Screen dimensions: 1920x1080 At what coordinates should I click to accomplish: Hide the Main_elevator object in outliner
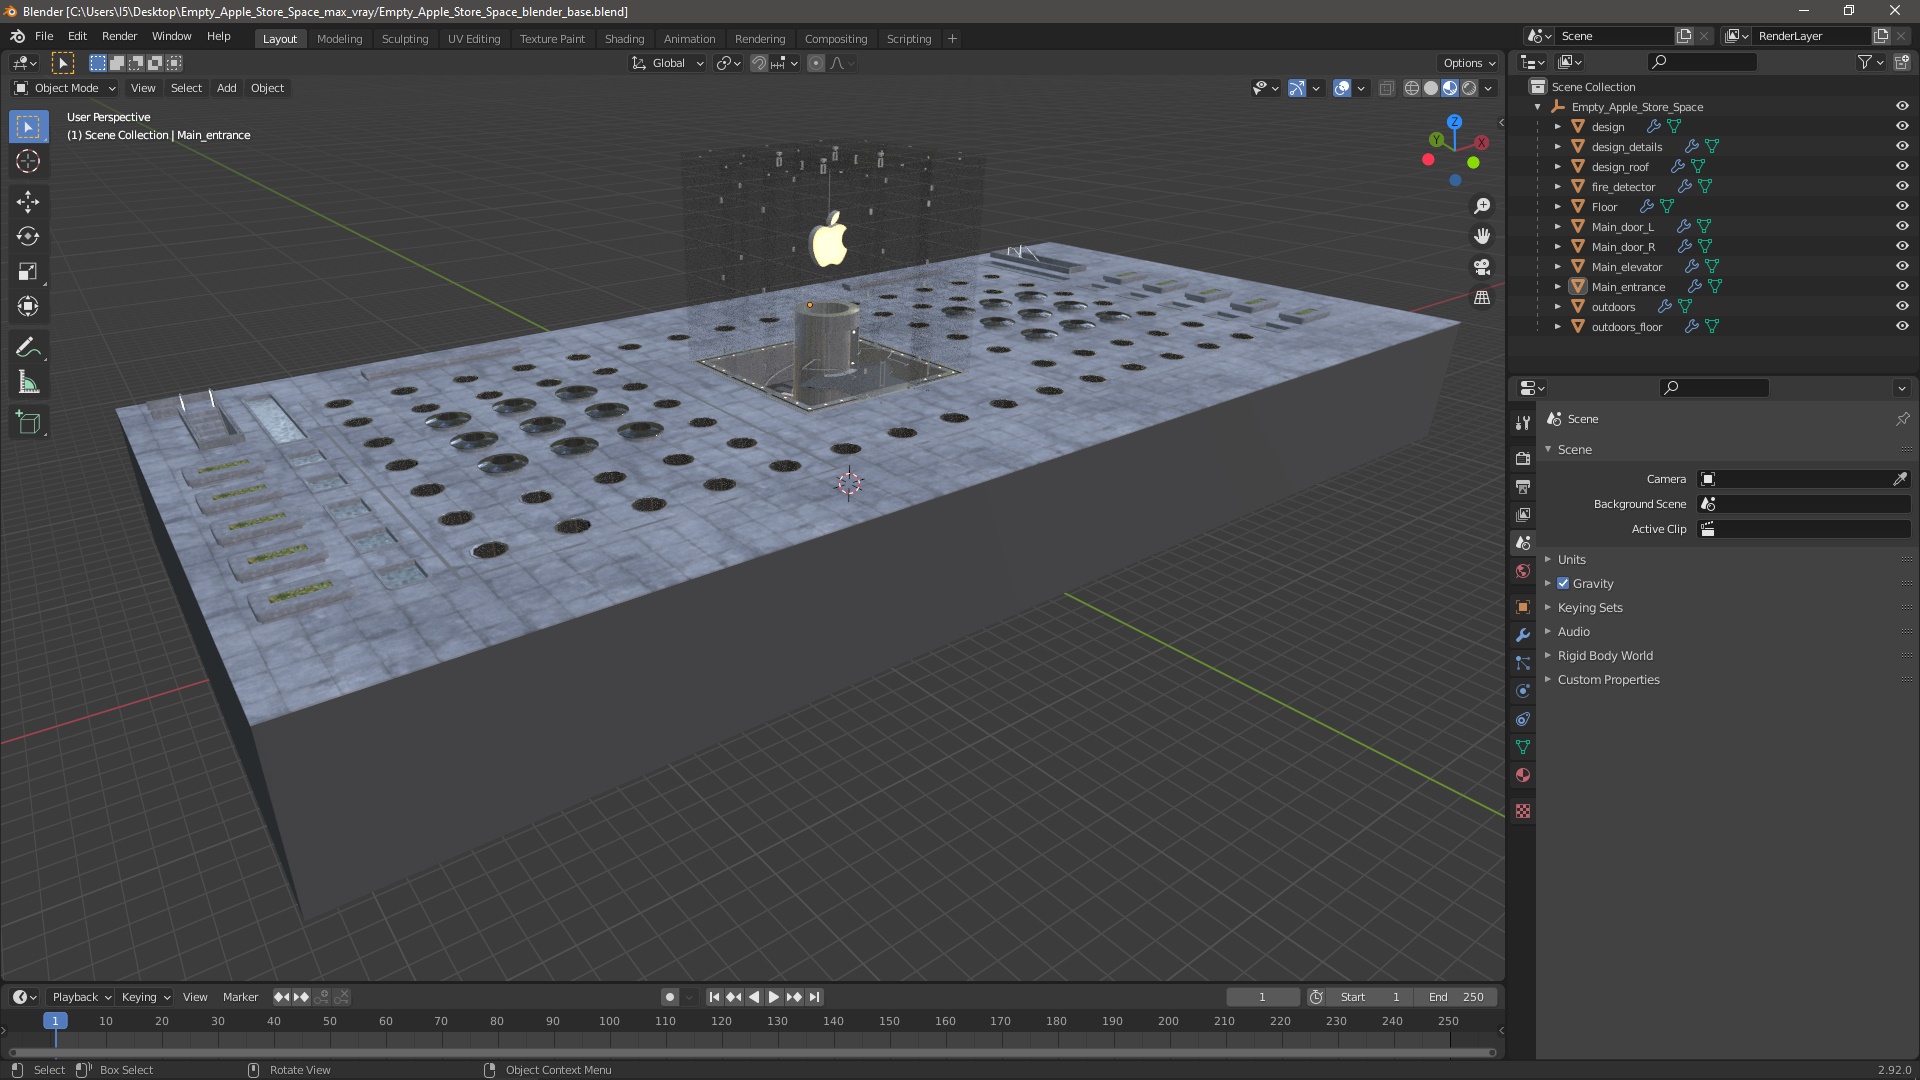pos(1902,266)
